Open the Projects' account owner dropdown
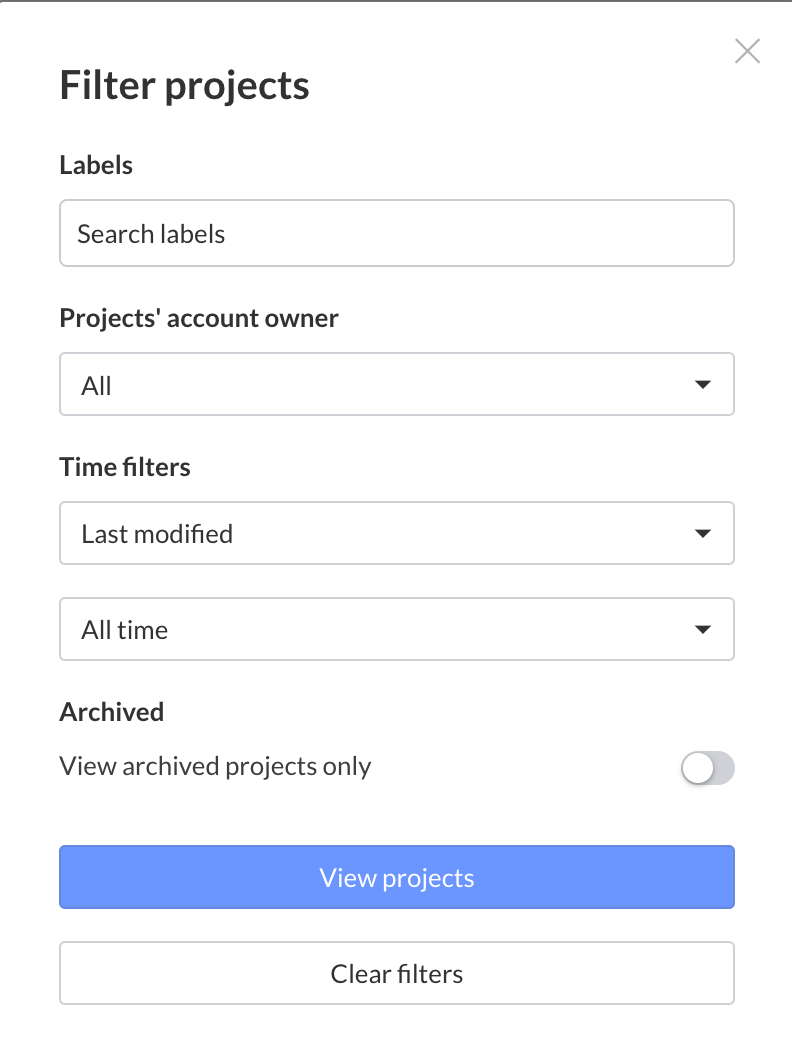Screen dimensions: 792x1064 point(397,385)
